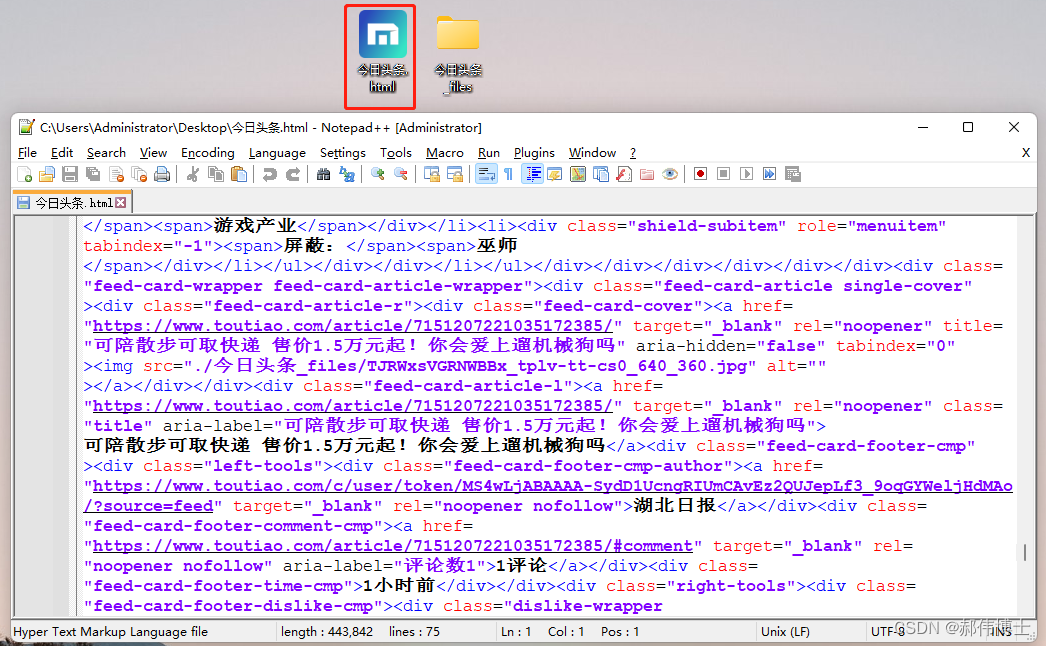Print the document via Print icon
Viewport: 1046px width, 646px height.
(x=161, y=175)
